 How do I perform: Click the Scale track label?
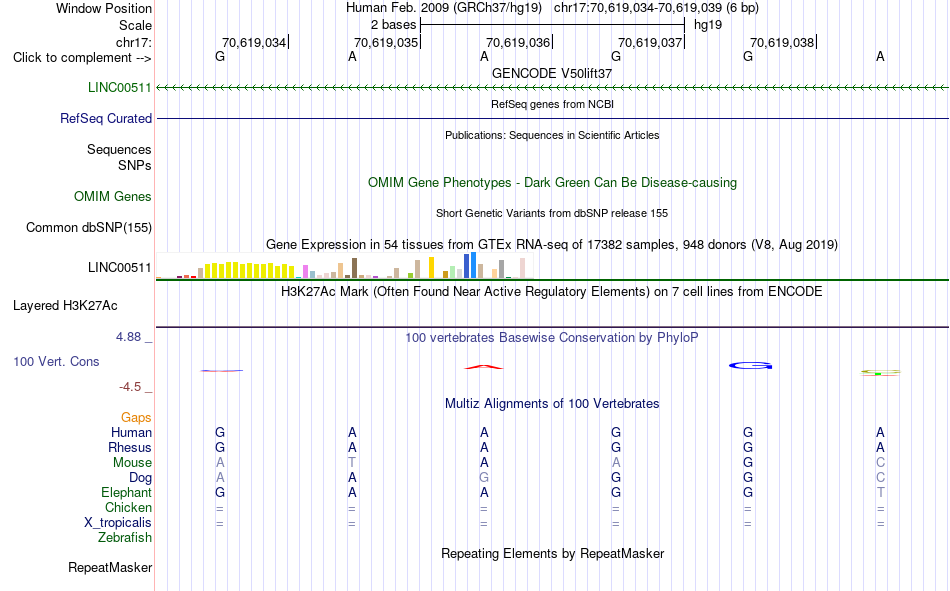click(x=135, y=25)
